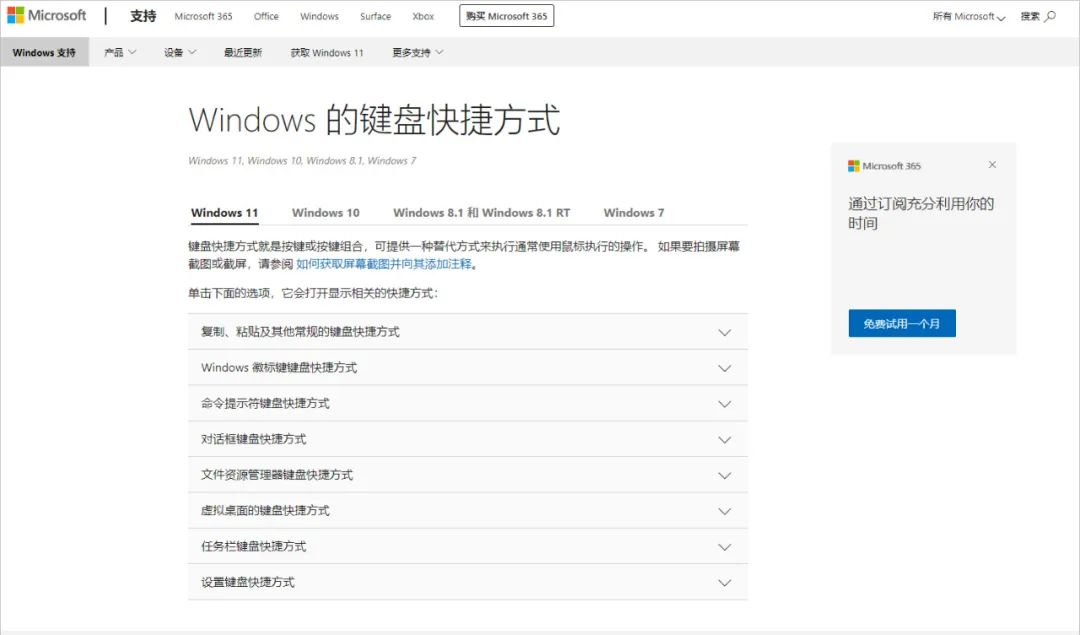
Task: Click the 搜索 label in header
Action: (1030, 17)
